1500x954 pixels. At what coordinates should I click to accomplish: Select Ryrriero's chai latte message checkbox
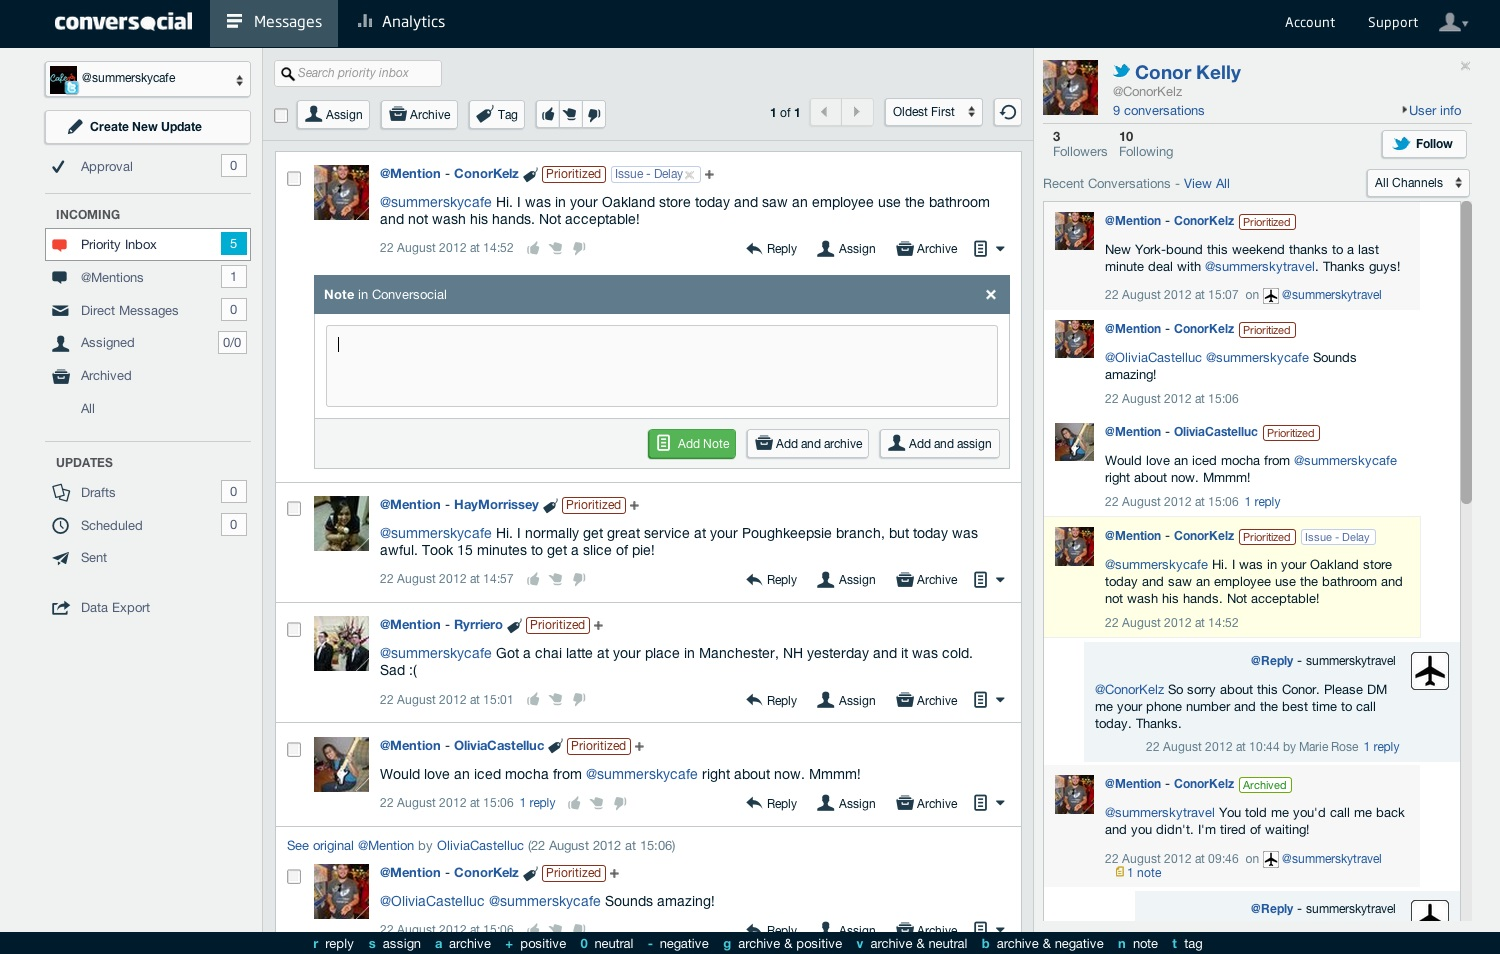pyautogui.click(x=294, y=630)
